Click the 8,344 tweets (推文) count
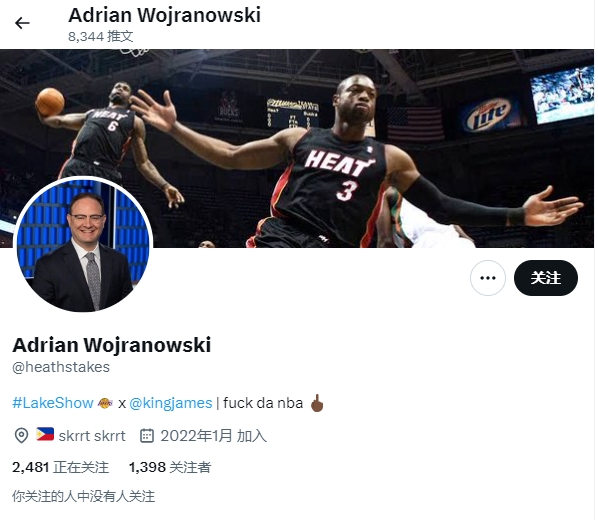 (101, 37)
